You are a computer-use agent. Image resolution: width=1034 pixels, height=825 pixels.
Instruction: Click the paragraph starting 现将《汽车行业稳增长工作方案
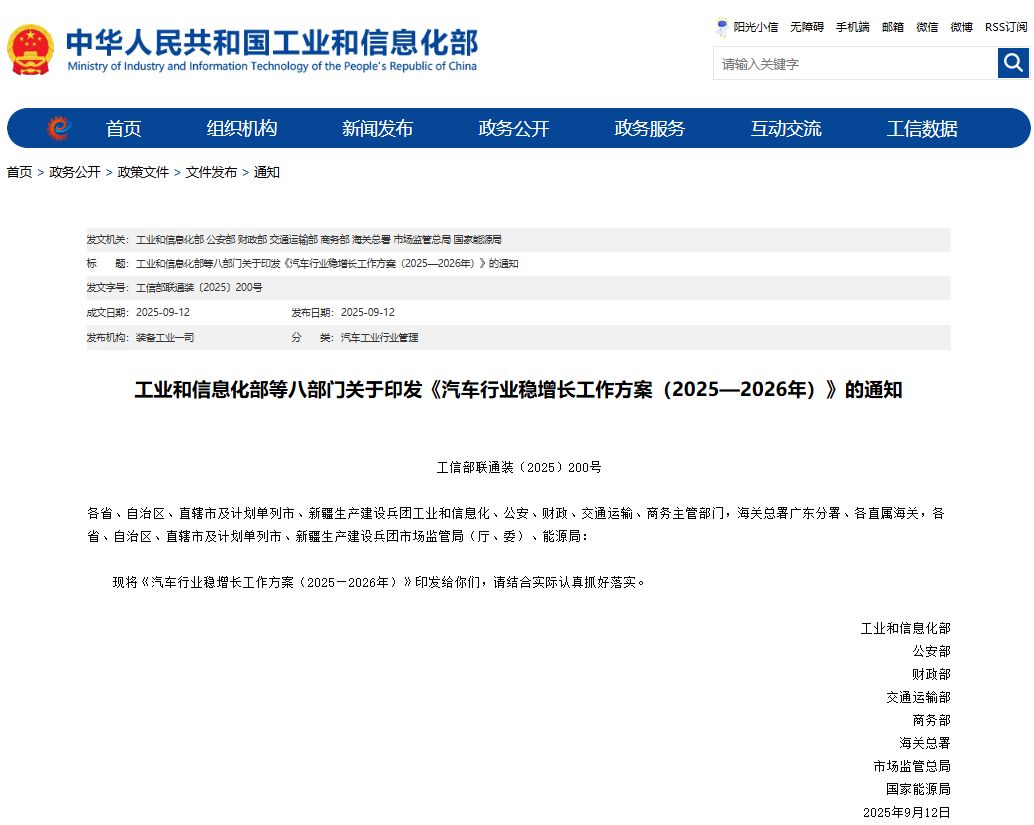[379, 582]
